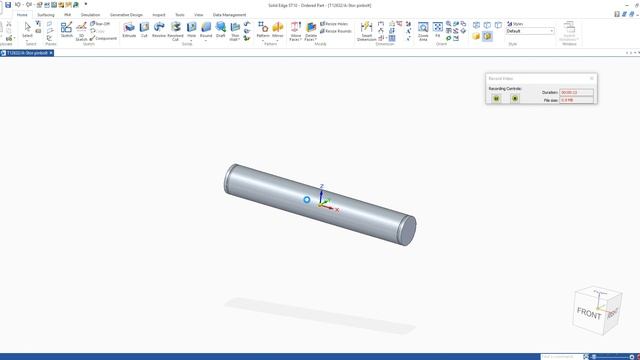Switch to the Tools ribbon tab

pyautogui.click(x=180, y=15)
